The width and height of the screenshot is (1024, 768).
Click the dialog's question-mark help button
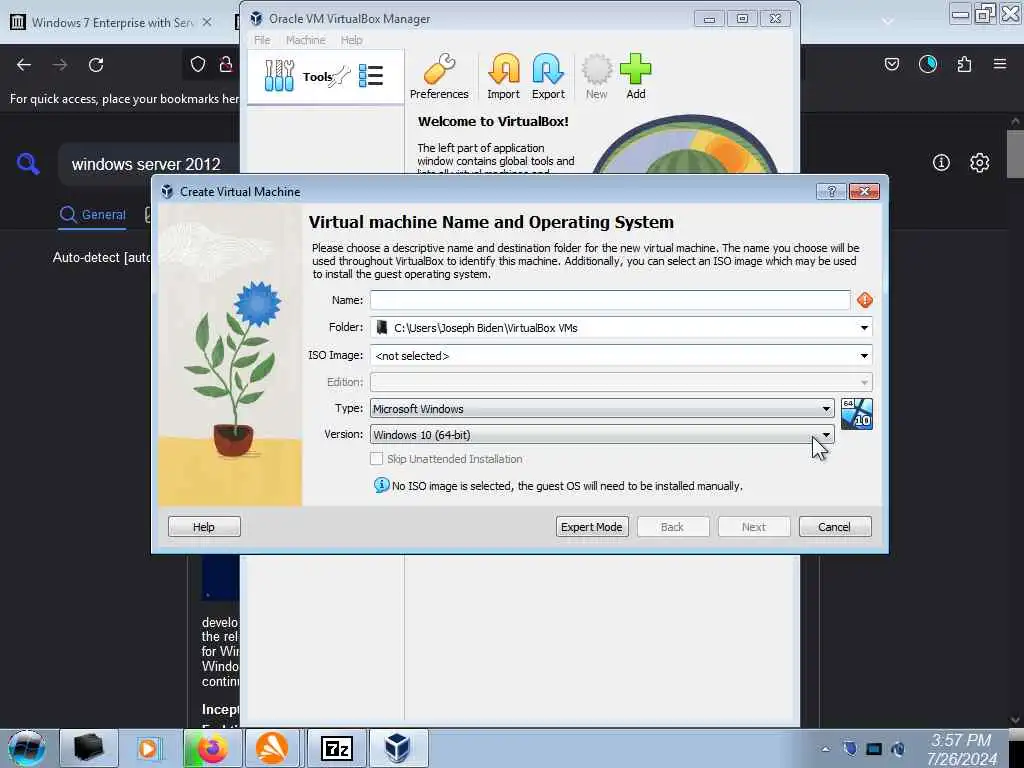831,191
